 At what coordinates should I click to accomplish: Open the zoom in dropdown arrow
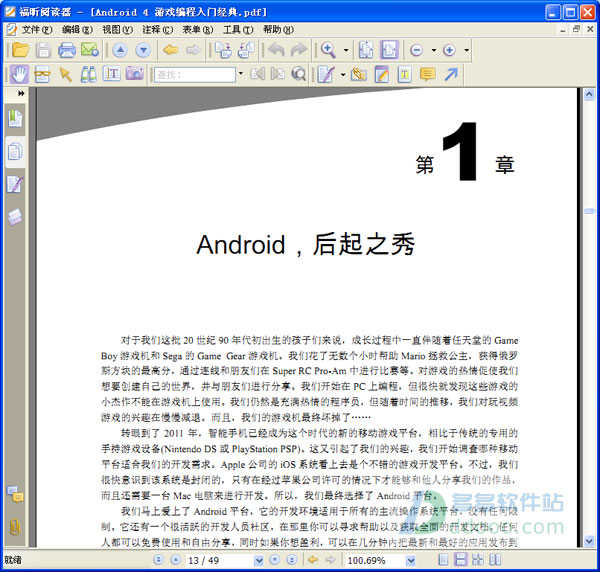coord(466,50)
